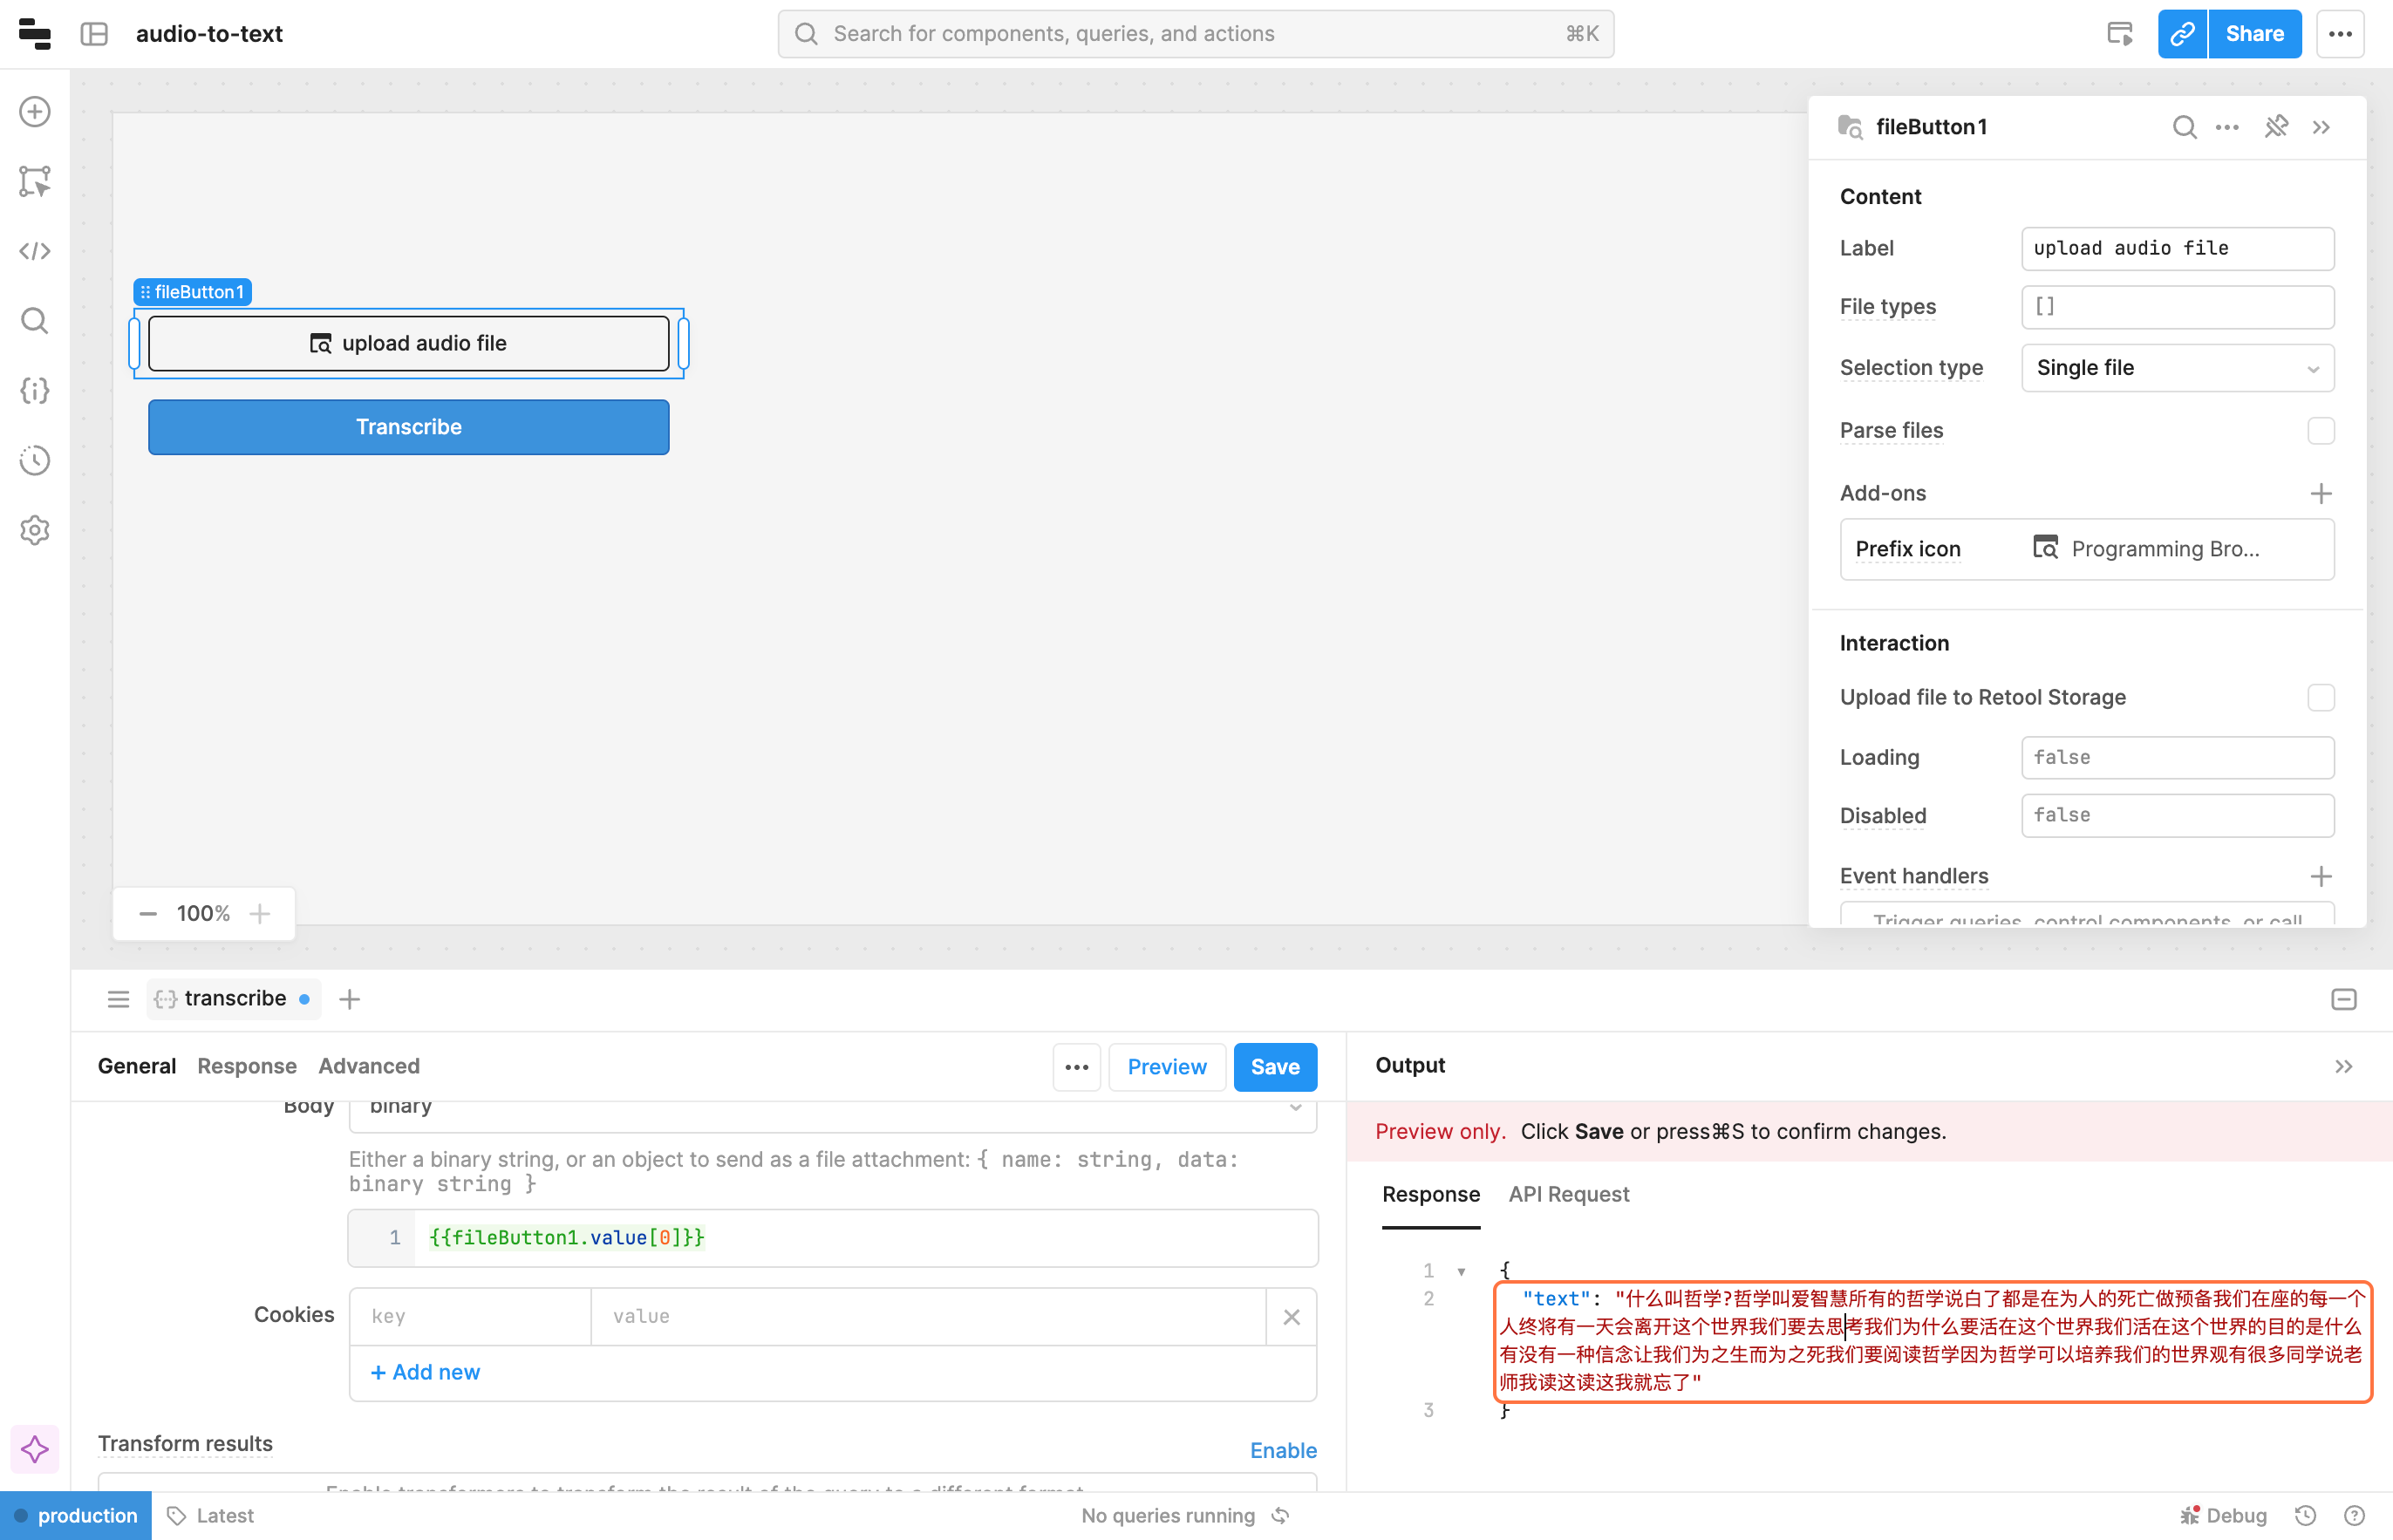Collapse the Output panel with double chevron
This screenshot has width=2393, height=1540.
(x=2343, y=1066)
